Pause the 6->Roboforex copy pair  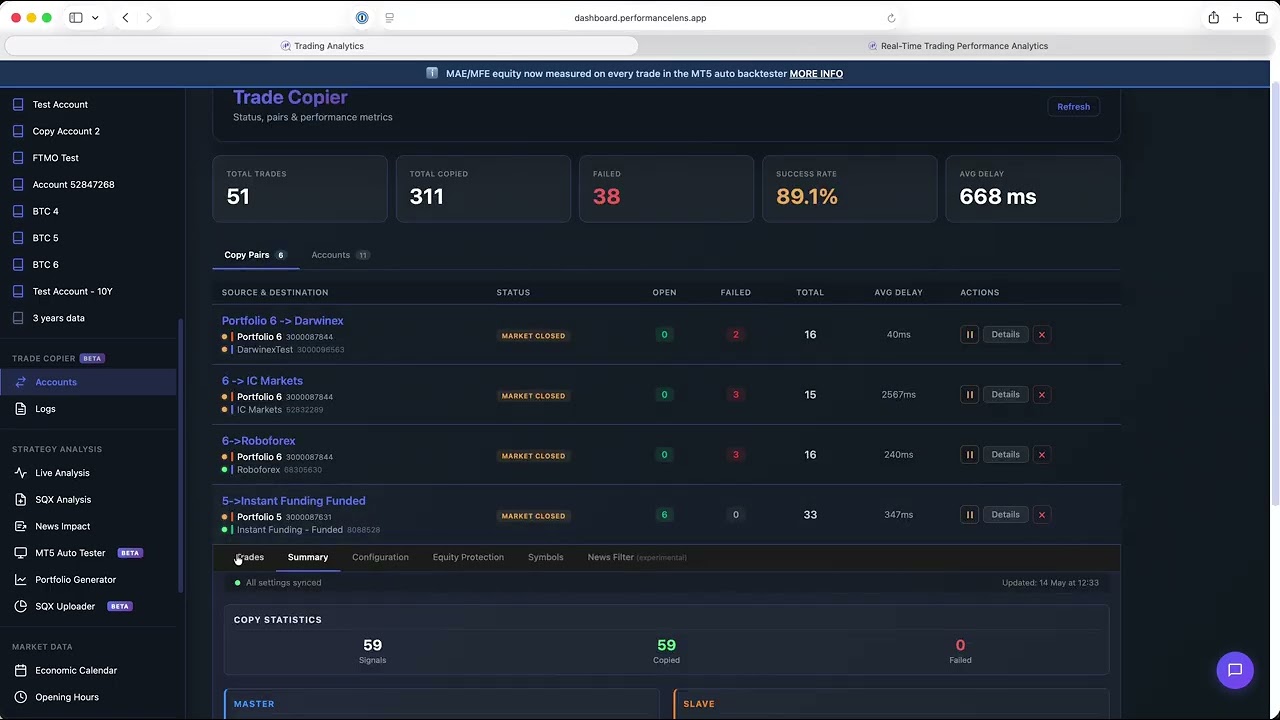pos(969,455)
